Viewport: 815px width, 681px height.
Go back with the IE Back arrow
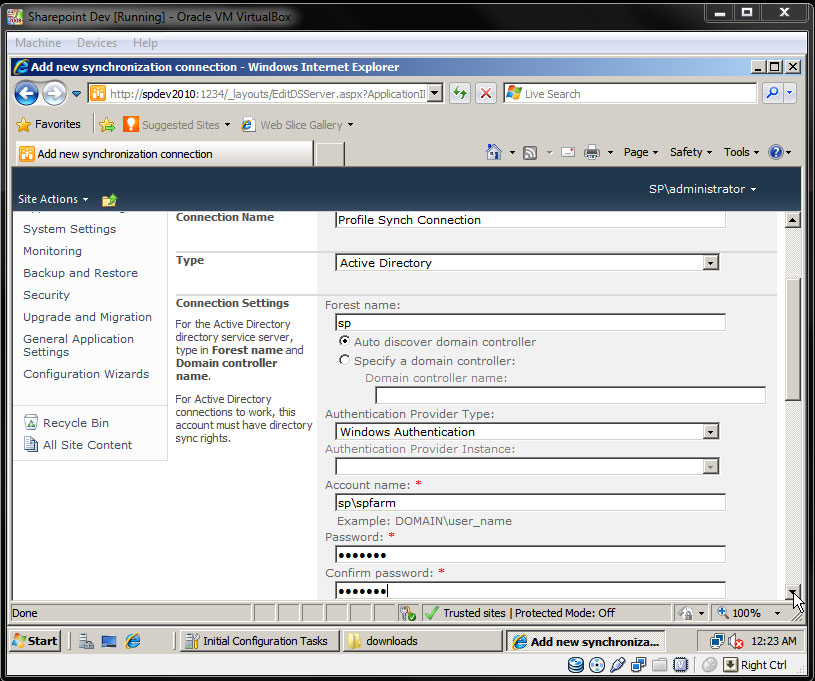[26, 94]
